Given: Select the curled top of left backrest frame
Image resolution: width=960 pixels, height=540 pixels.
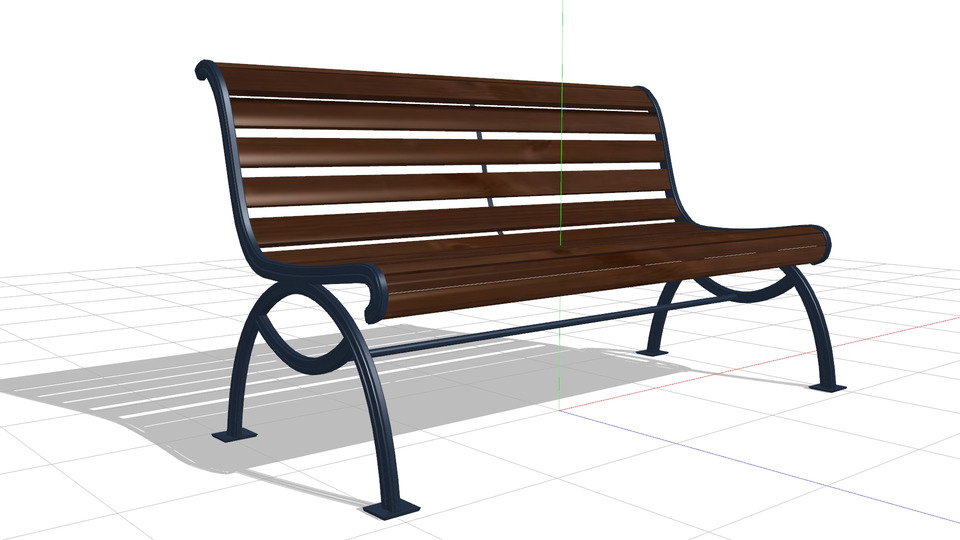Looking at the screenshot, I should point(204,71).
